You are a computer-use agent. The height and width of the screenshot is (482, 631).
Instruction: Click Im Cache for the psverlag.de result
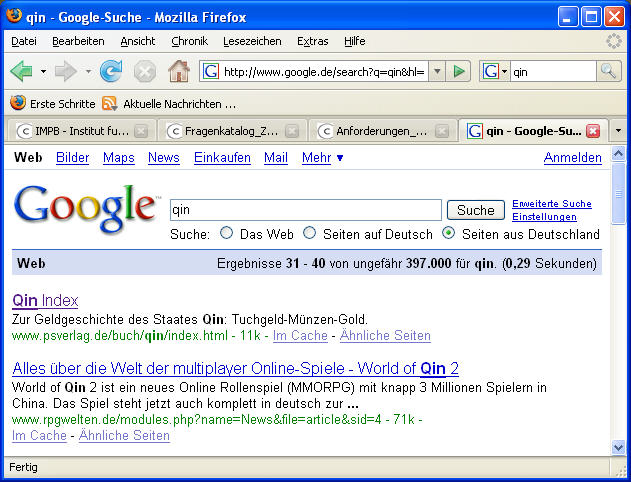(300, 335)
